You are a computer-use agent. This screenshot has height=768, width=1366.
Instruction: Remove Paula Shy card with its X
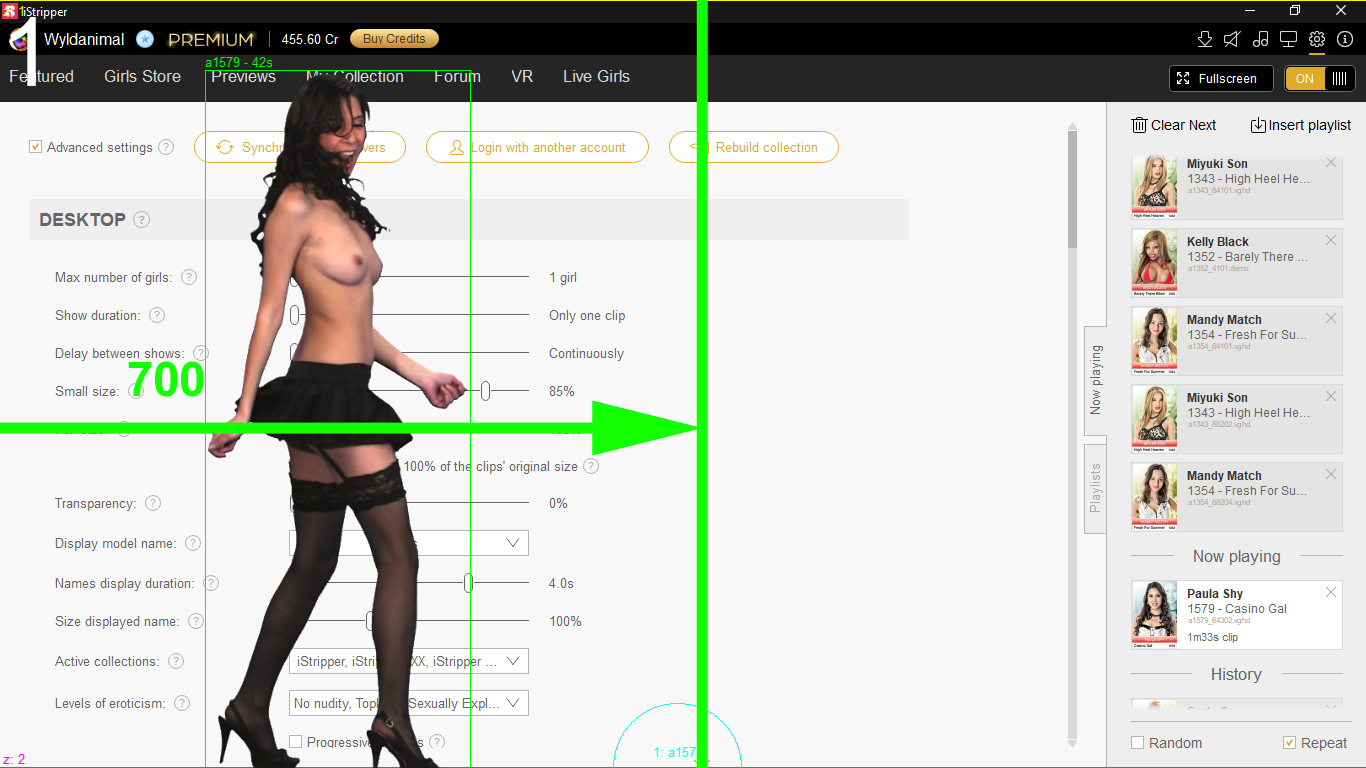click(x=1331, y=592)
